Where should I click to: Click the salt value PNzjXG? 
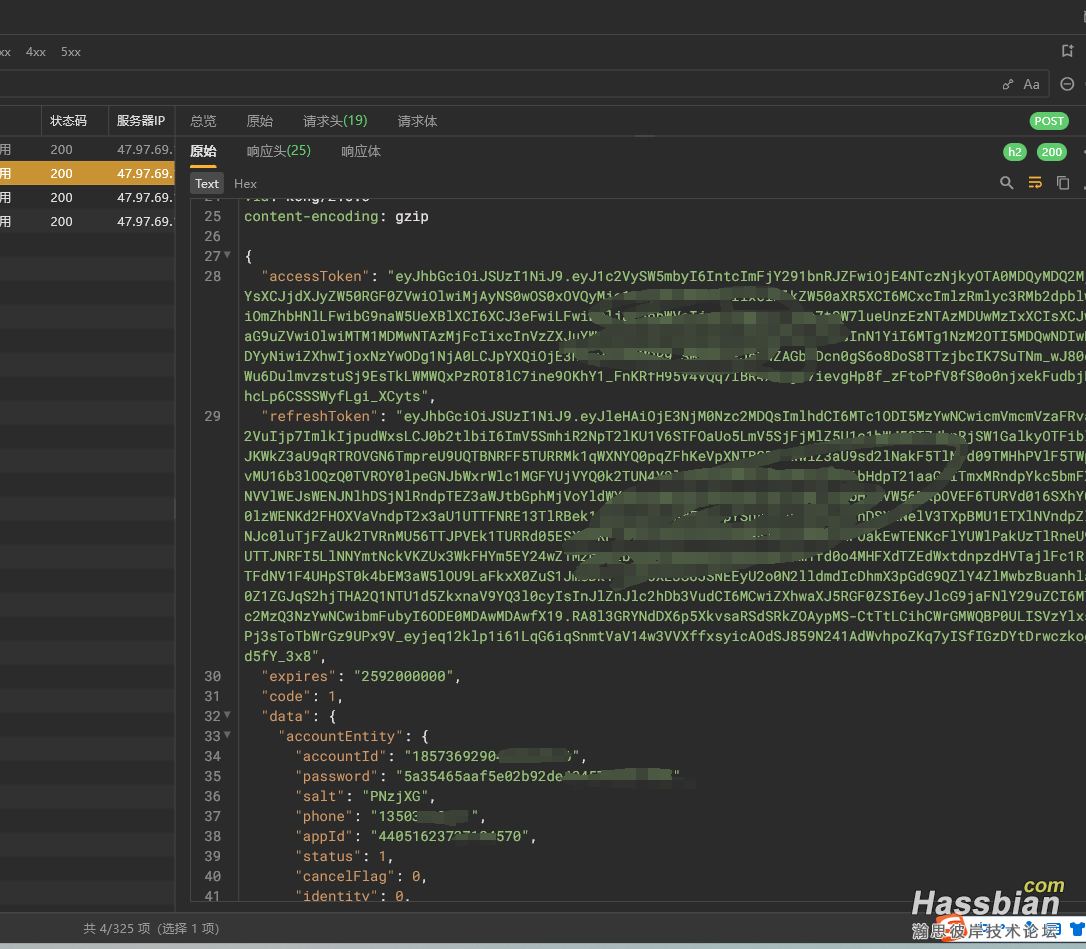[395, 797]
